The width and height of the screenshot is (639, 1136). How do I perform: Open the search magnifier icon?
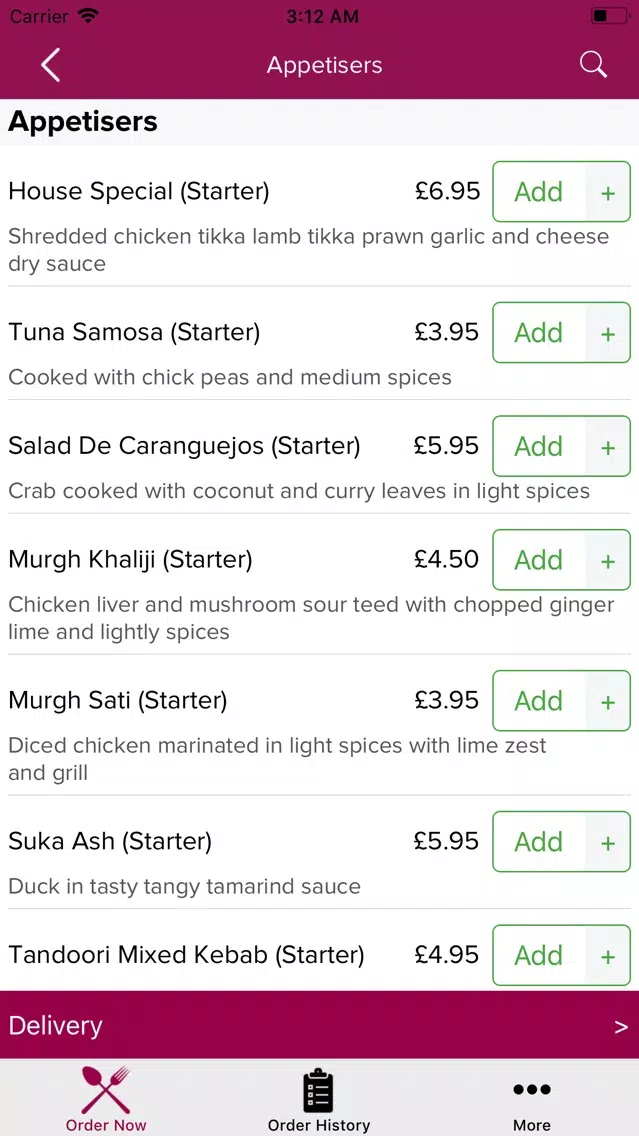click(x=593, y=64)
